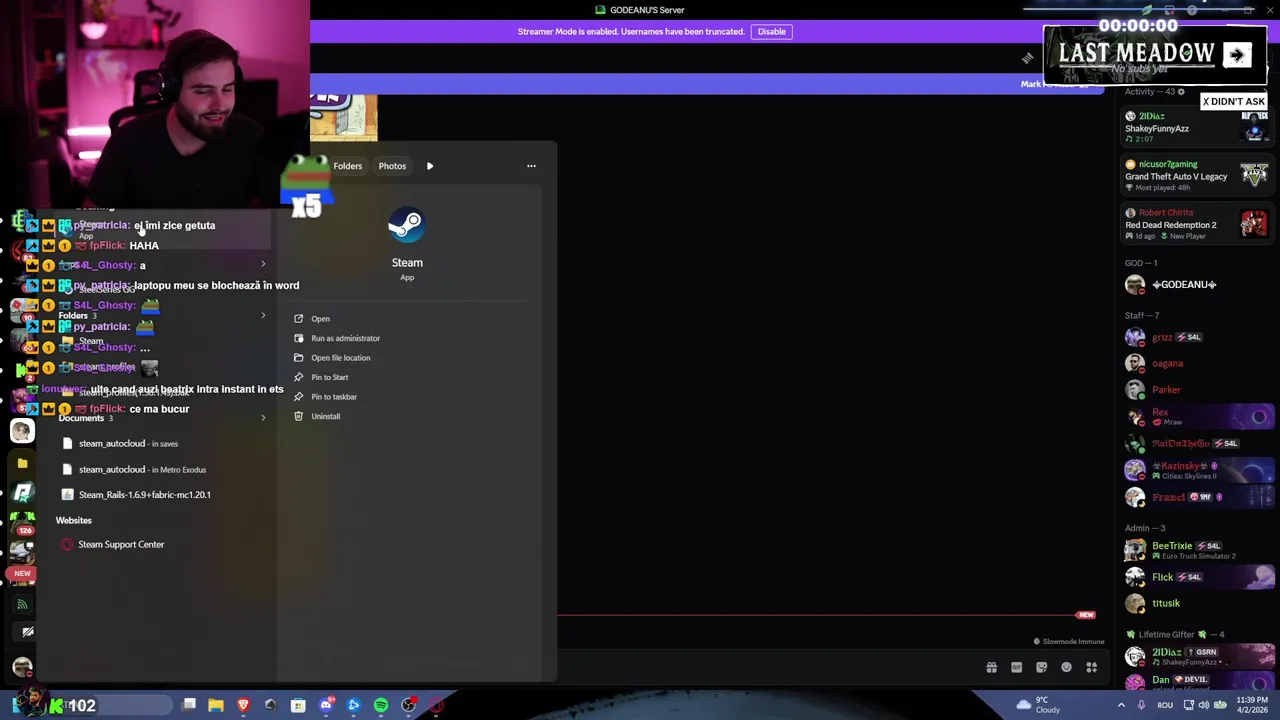
Task: Switch to the Folders search filter tab
Action: tap(347, 166)
